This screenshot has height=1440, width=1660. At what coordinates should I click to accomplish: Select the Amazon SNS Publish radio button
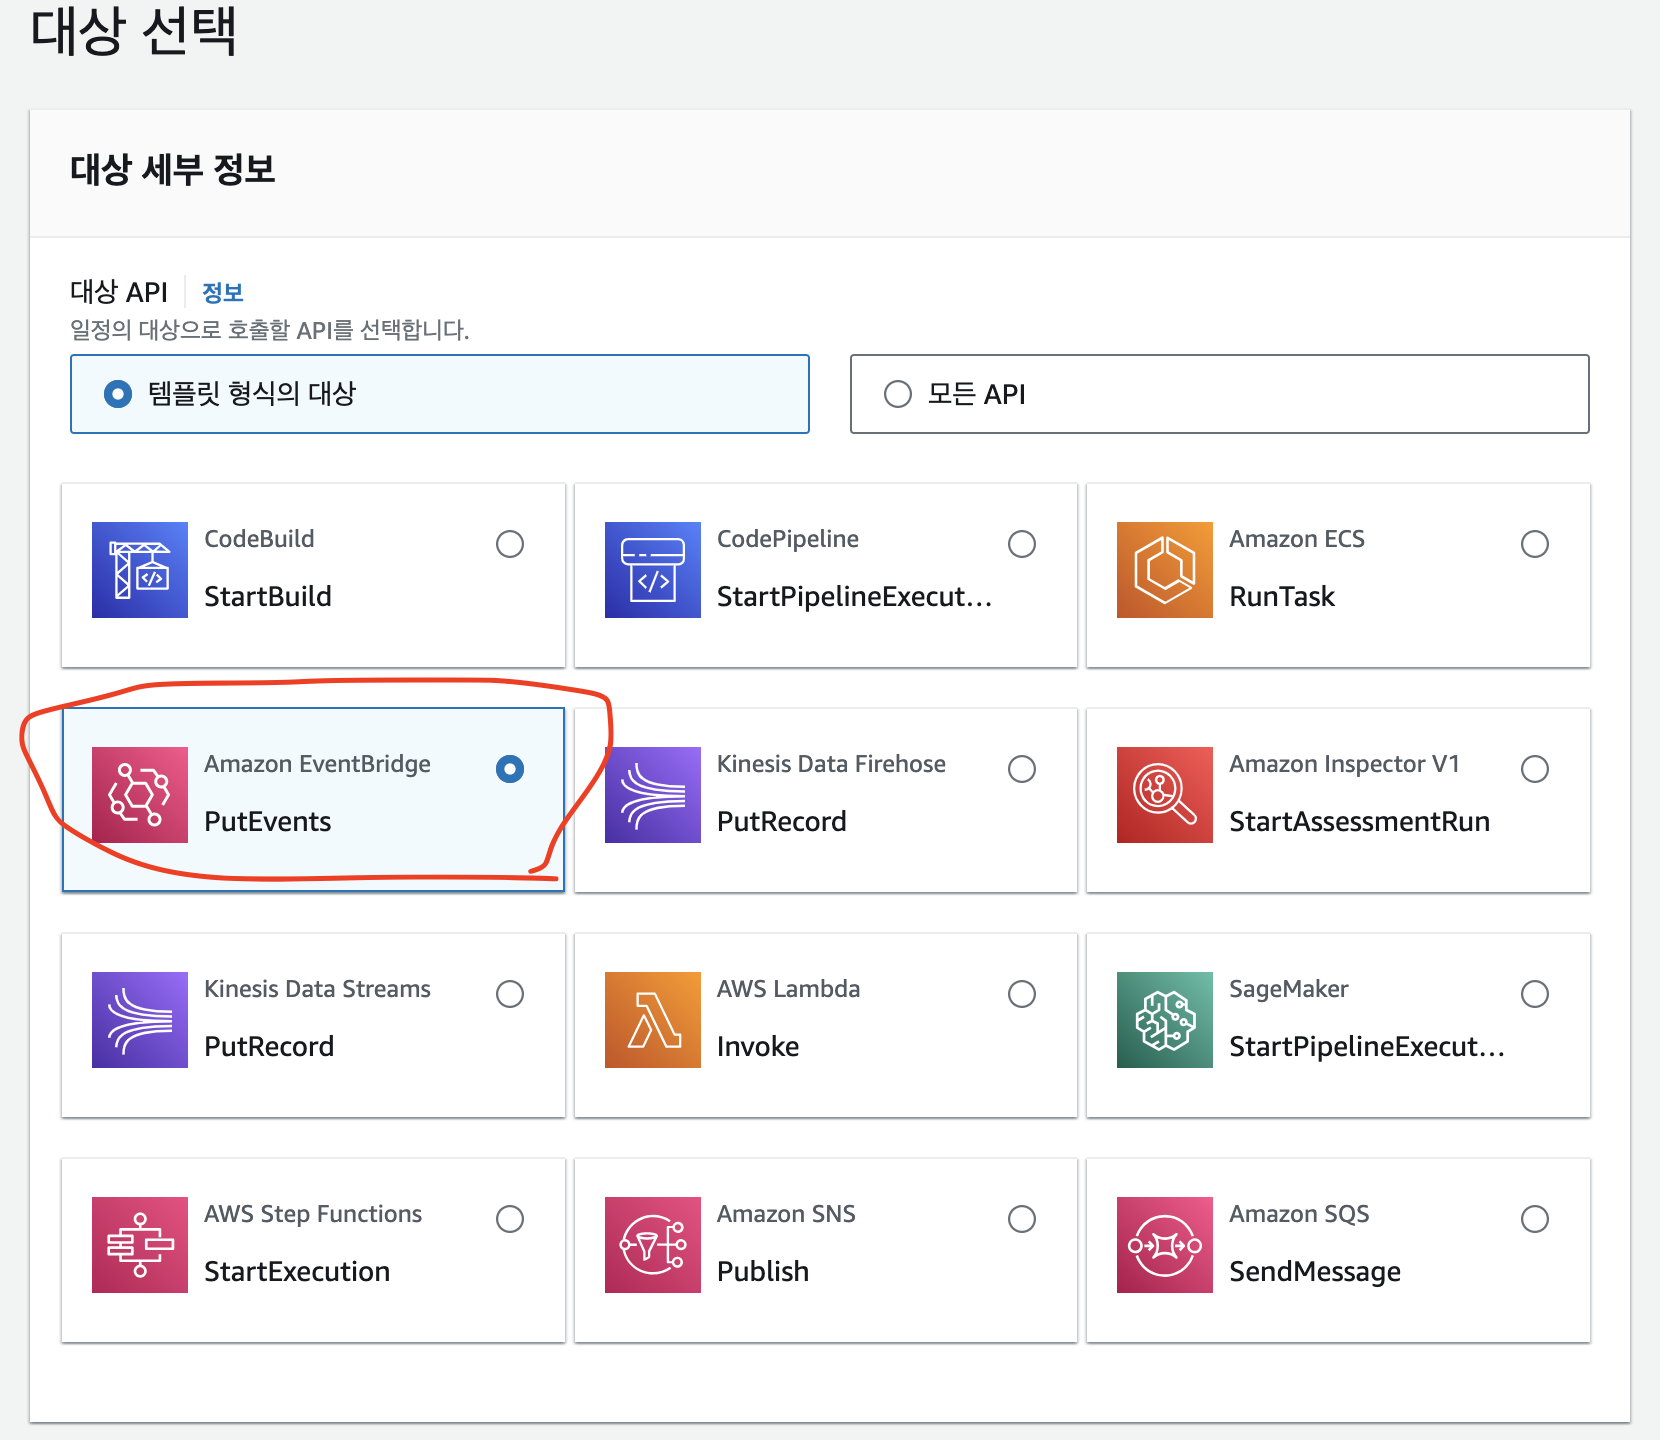pos(1022,1219)
